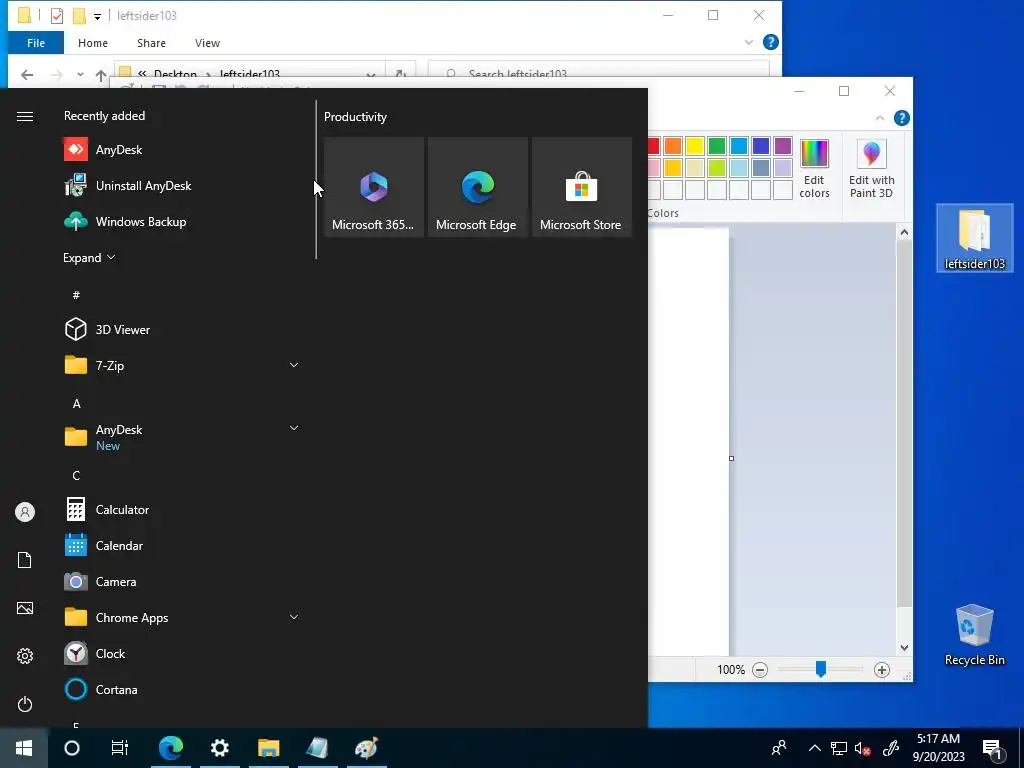Viewport: 1024px width, 768px height.
Task: Jump to letter C index header
Action: (76, 475)
